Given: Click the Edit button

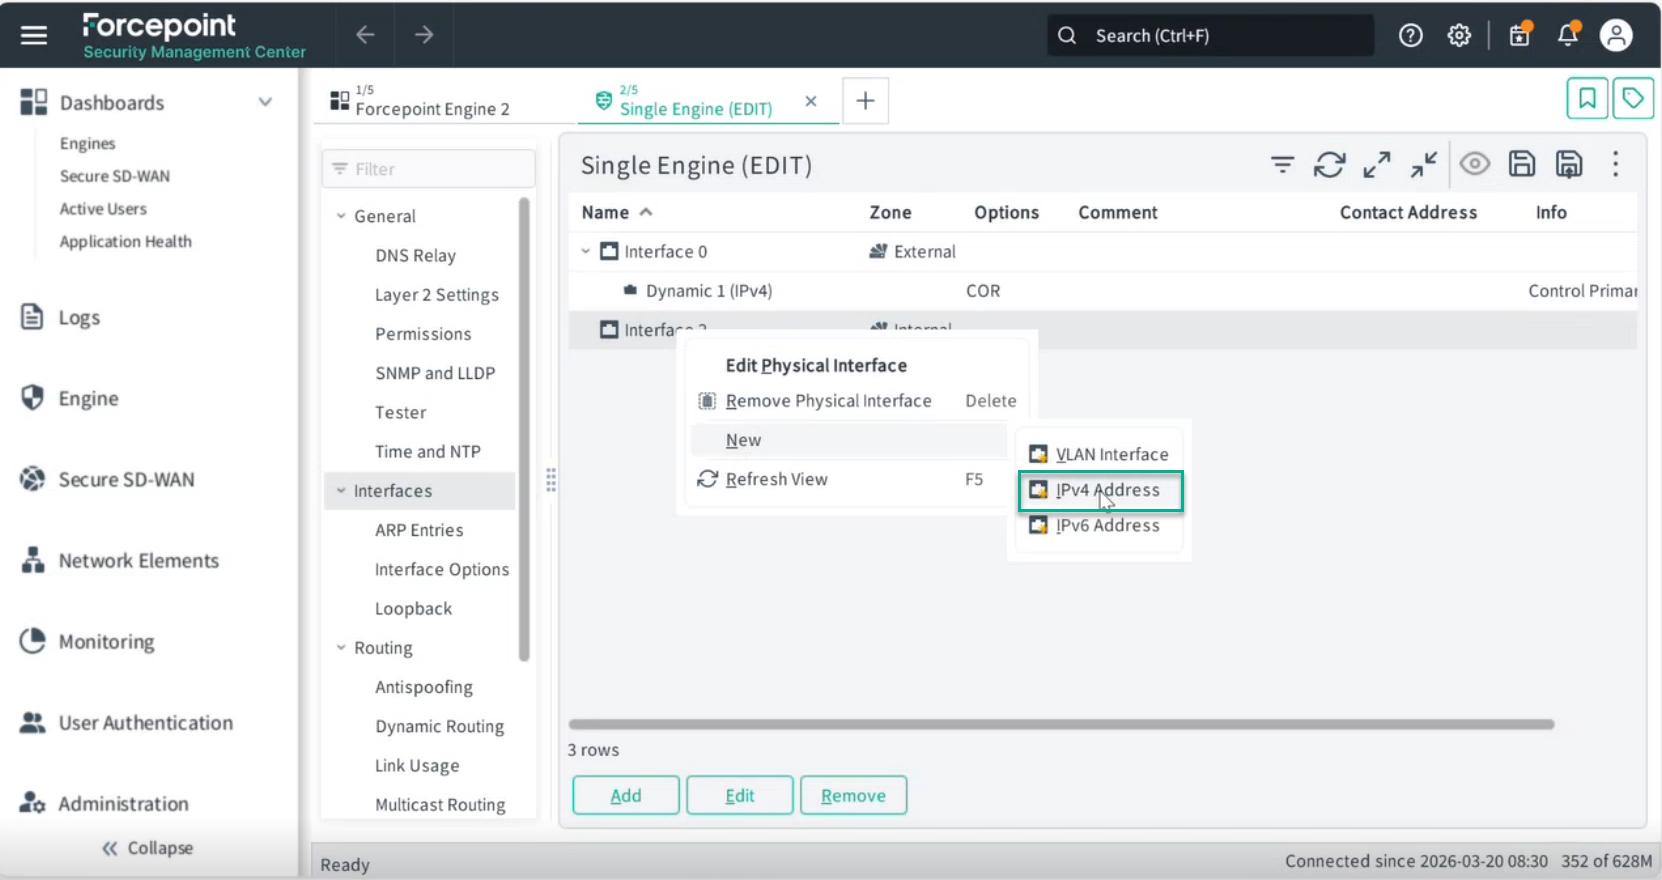Looking at the screenshot, I should pos(740,795).
